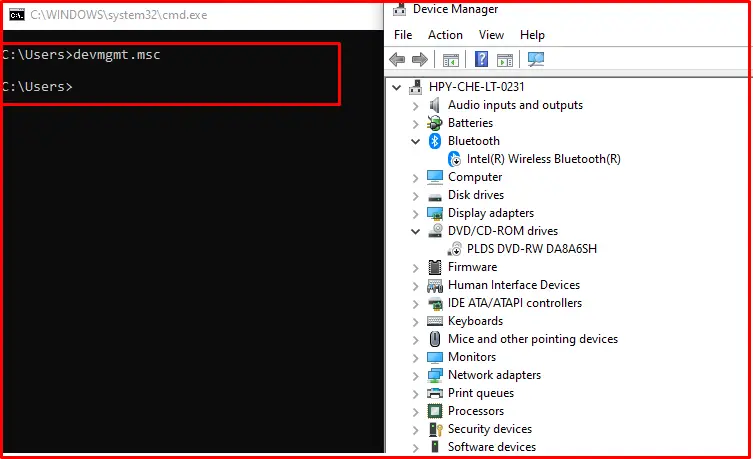The height and width of the screenshot is (459, 753).
Task: Open the View menu in Device Manager
Action: click(x=491, y=35)
